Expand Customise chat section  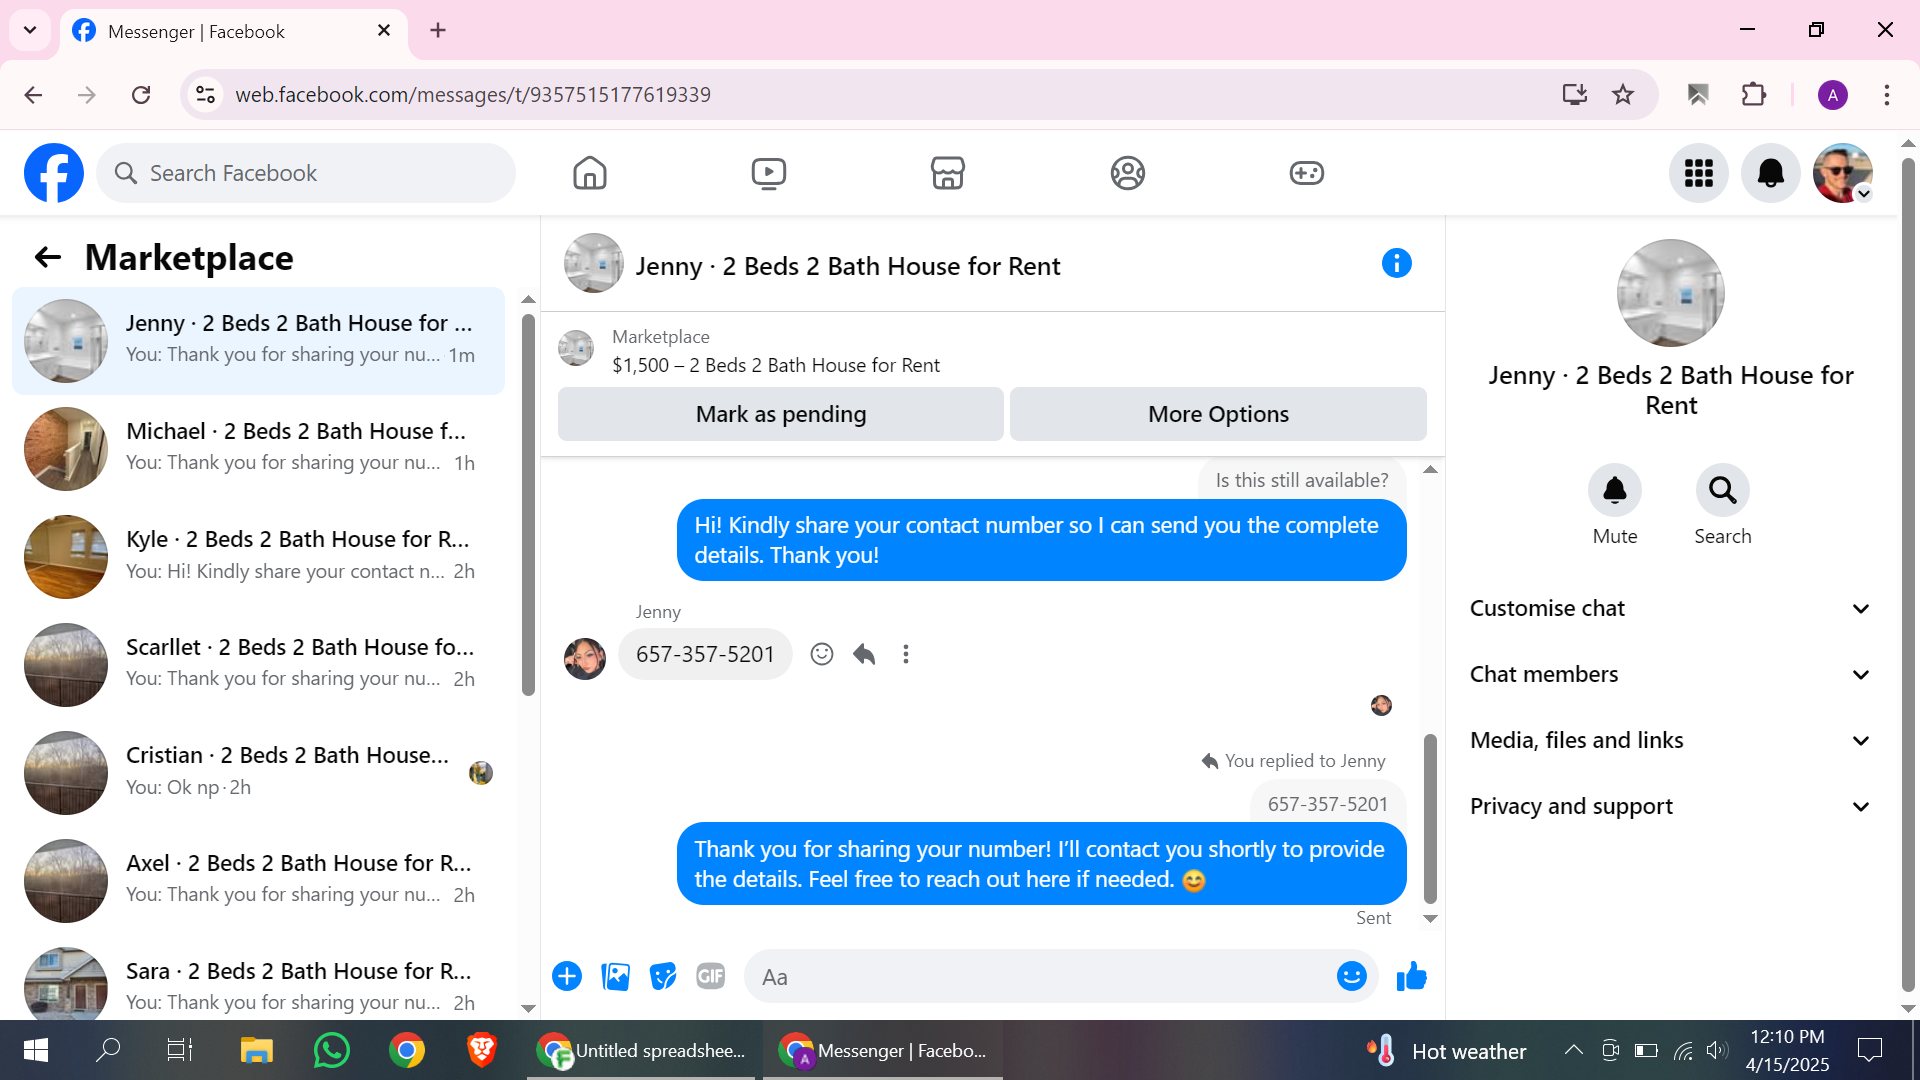(1668, 608)
